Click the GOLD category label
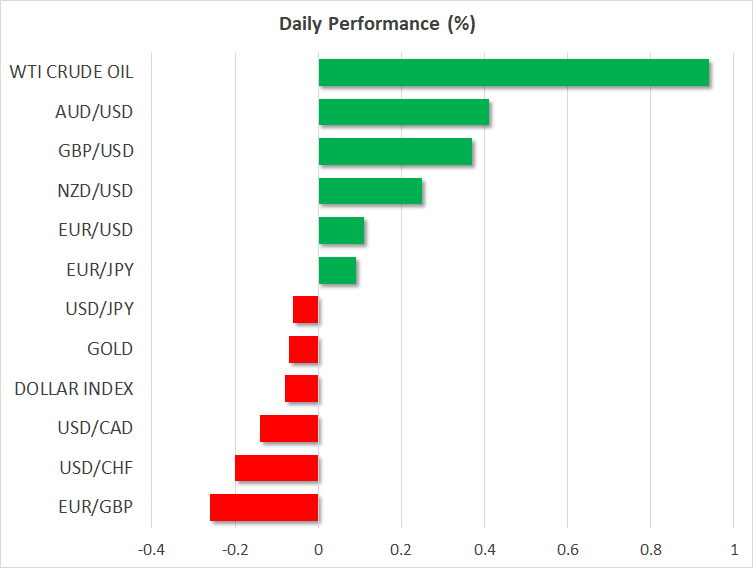The image size is (753, 568). 110,349
